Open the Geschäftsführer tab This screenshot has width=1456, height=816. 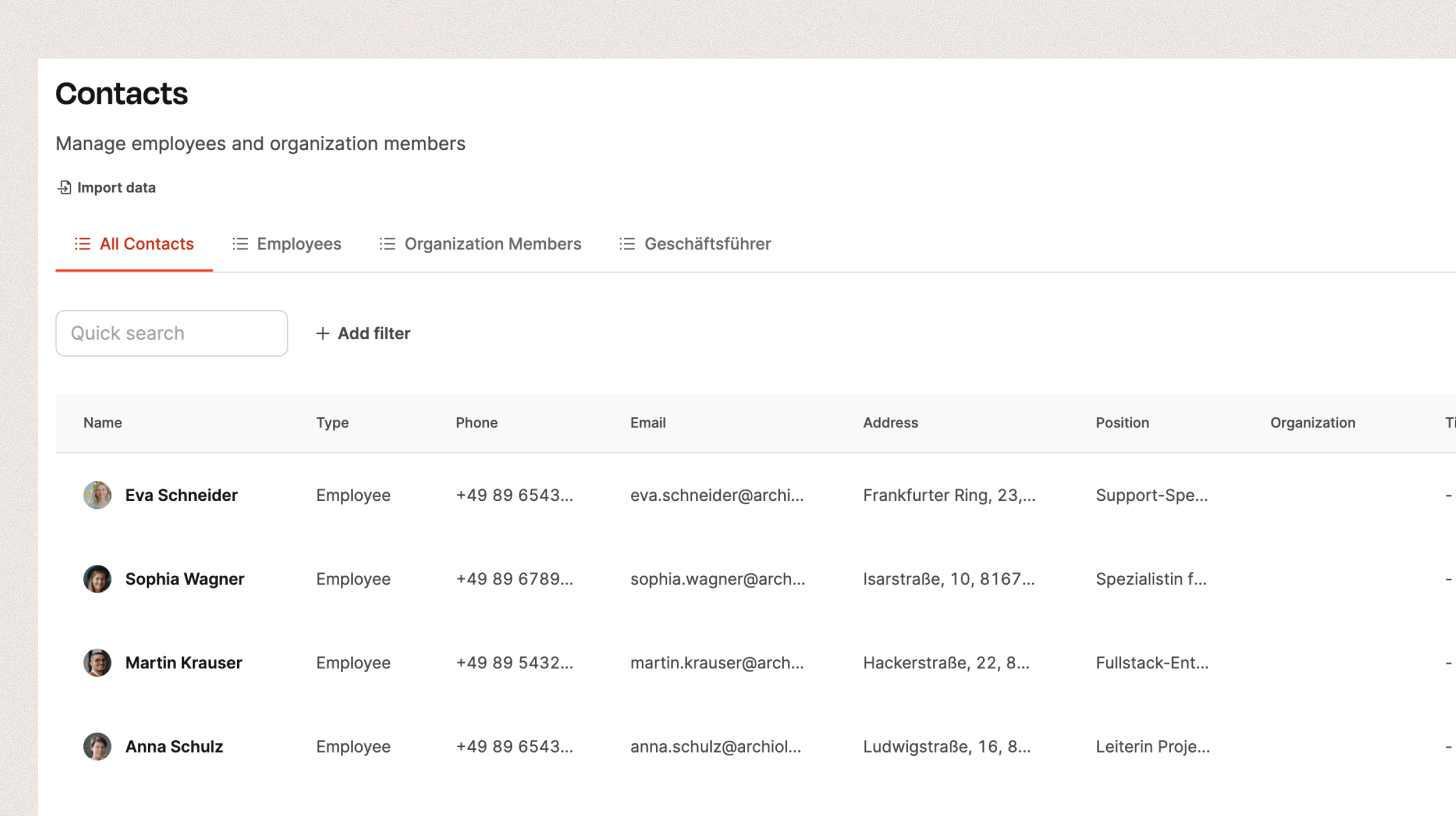(x=695, y=244)
